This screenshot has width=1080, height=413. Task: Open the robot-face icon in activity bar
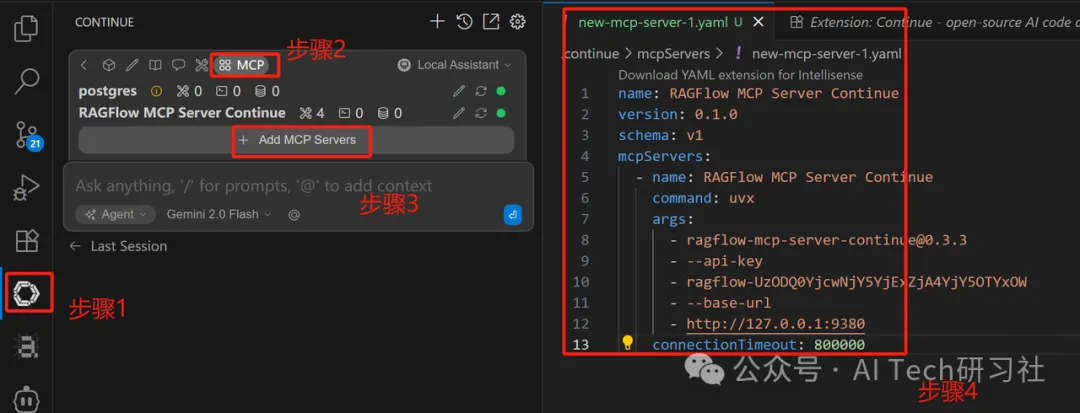27,399
